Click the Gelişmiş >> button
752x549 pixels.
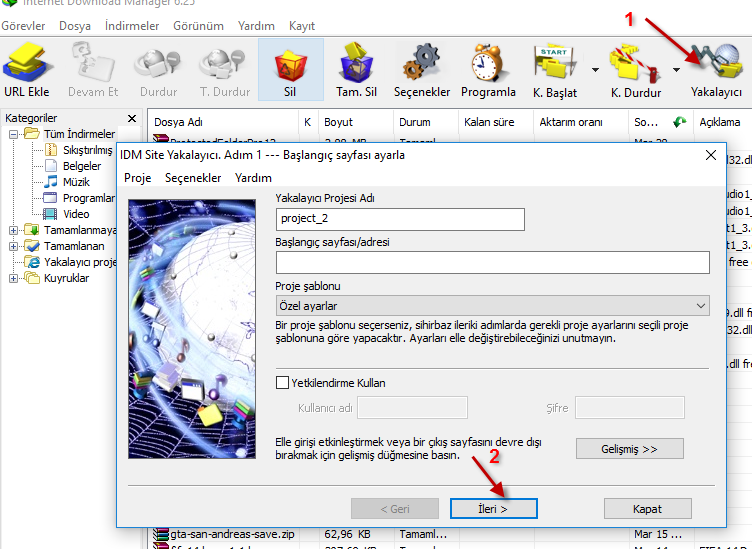point(629,449)
